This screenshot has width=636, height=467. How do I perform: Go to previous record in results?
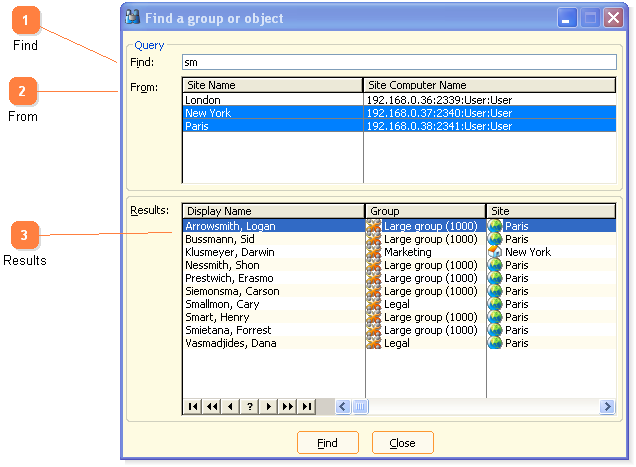230,406
